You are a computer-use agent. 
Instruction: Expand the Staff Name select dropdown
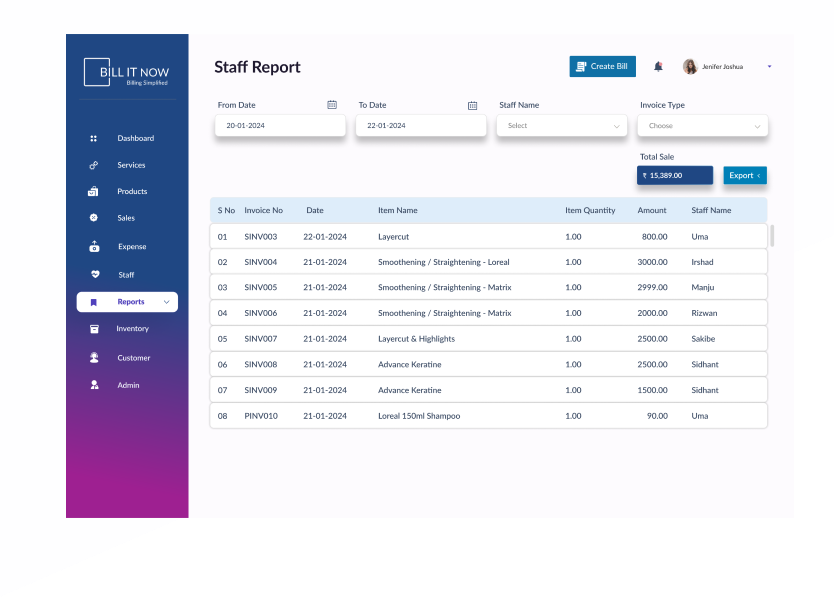[562, 126]
